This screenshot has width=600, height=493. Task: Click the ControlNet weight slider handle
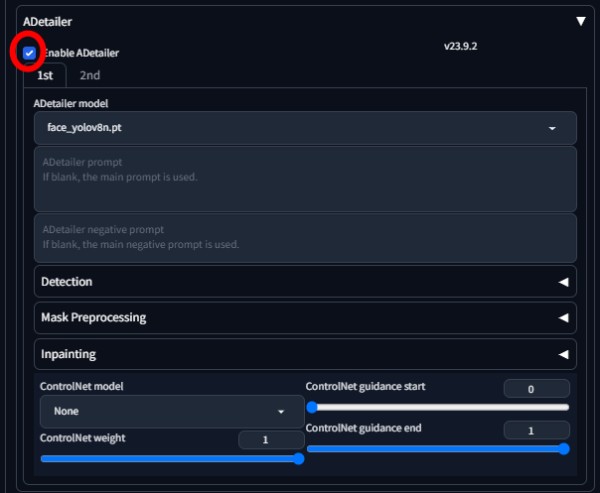pyautogui.click(x=298, y=459)
